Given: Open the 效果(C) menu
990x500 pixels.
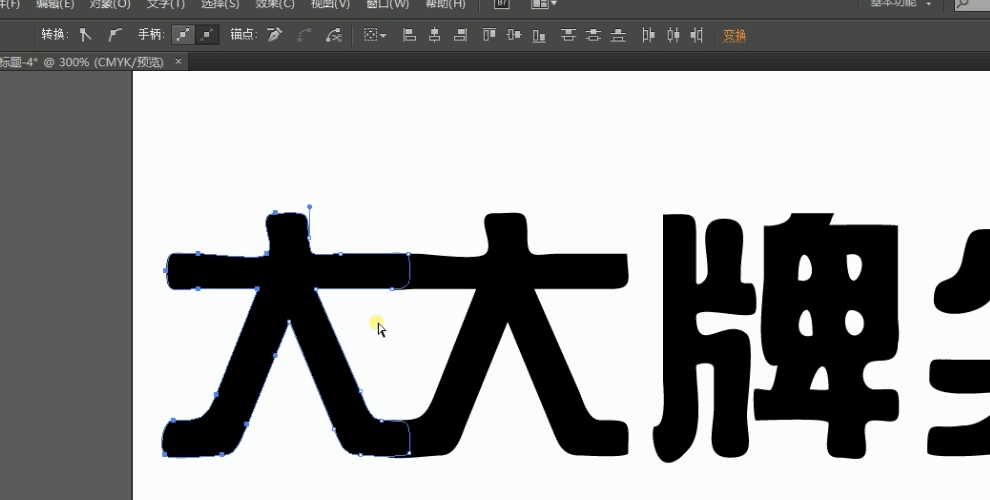Looking at the screenshot, I should (x=275, y=4).
